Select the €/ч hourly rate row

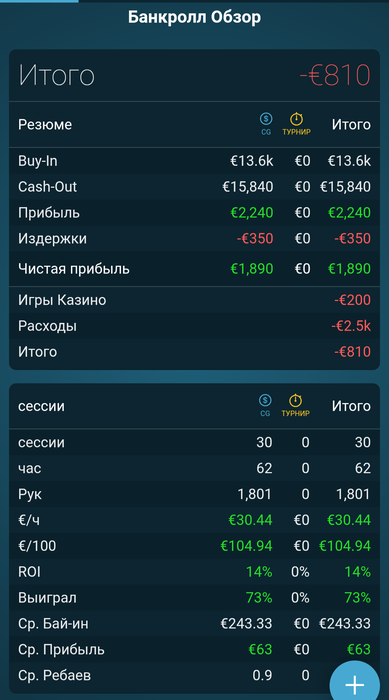pos(194,520)
